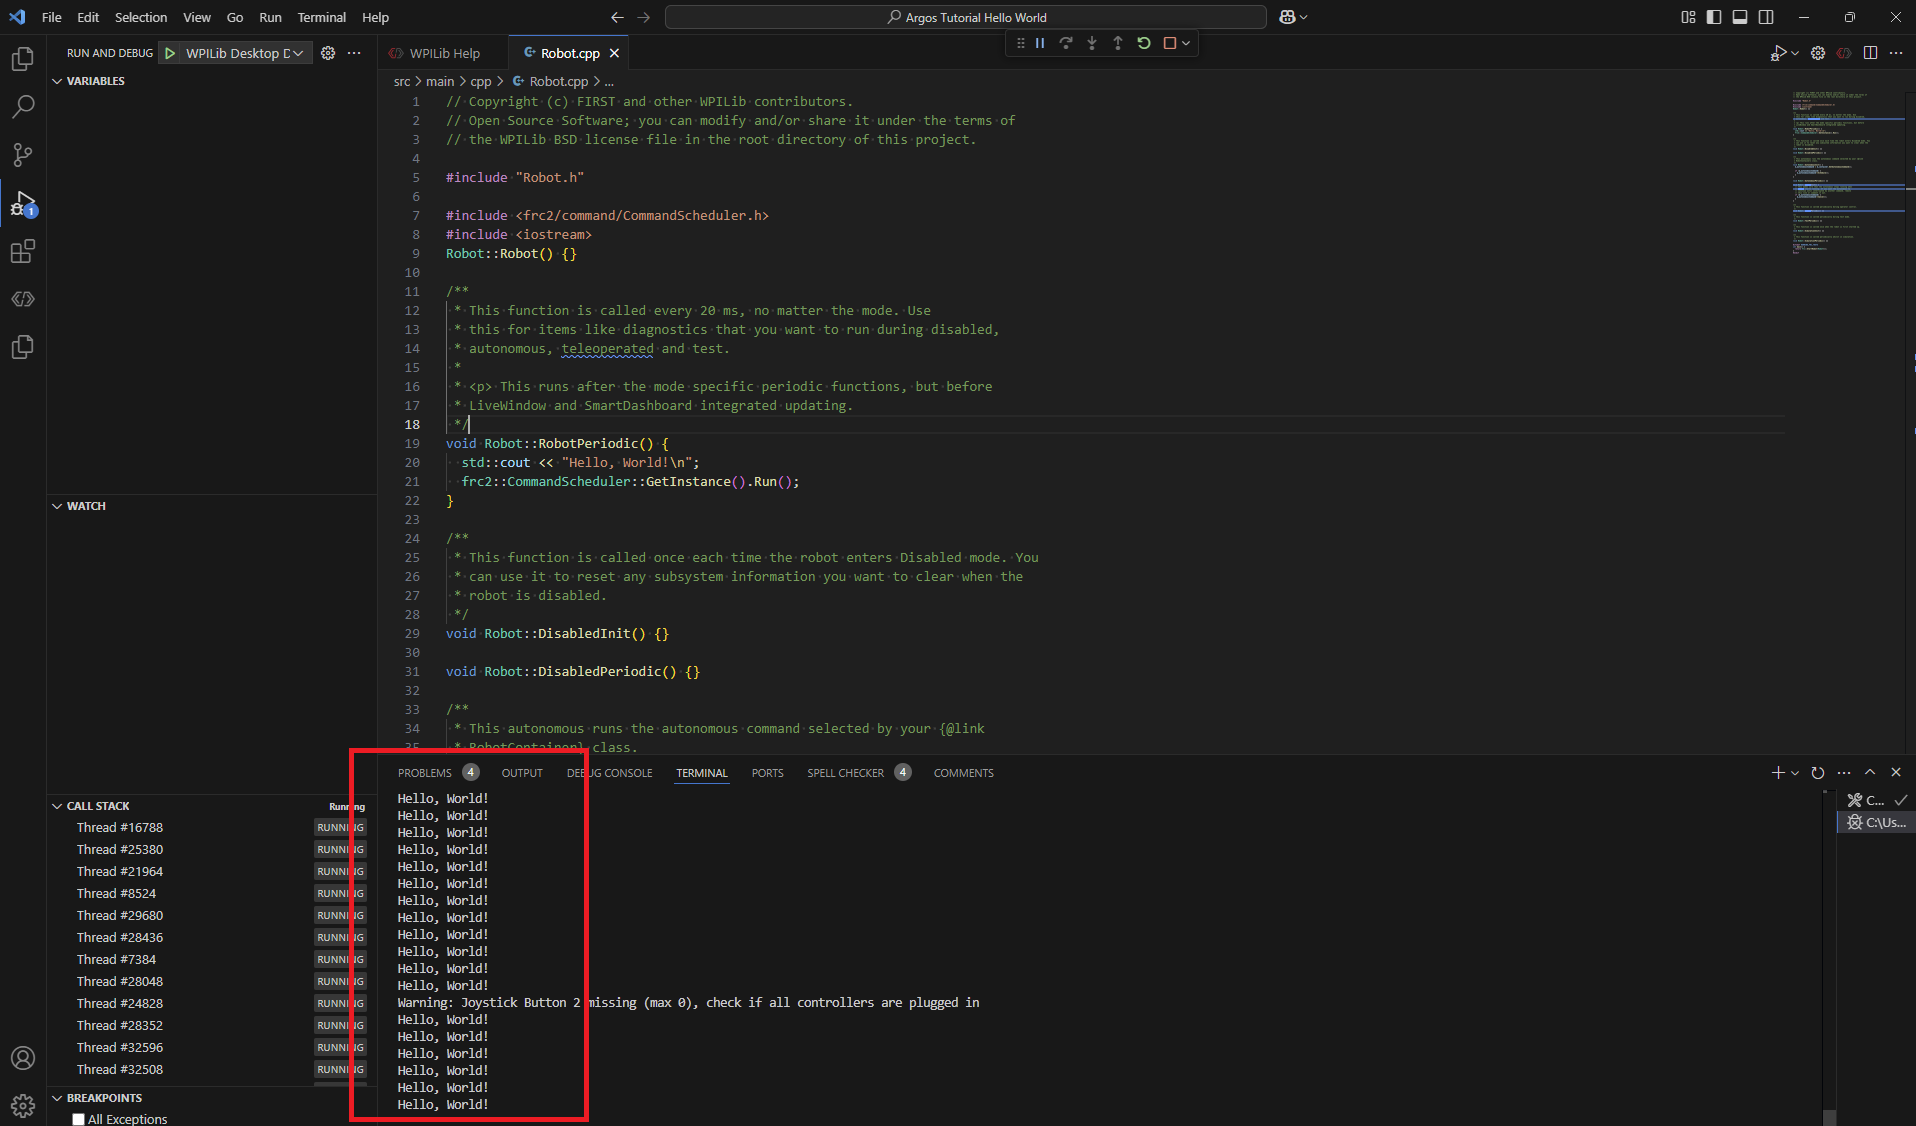
Task: Open launch.json gear in Run and Debug
Action: [x=328, y=53]
